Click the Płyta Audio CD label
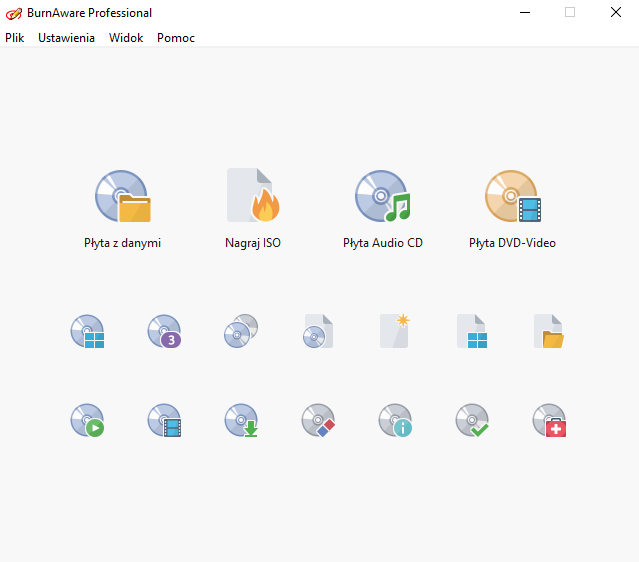The width and height of the screenshot is (639, 562). coord(383,243)
